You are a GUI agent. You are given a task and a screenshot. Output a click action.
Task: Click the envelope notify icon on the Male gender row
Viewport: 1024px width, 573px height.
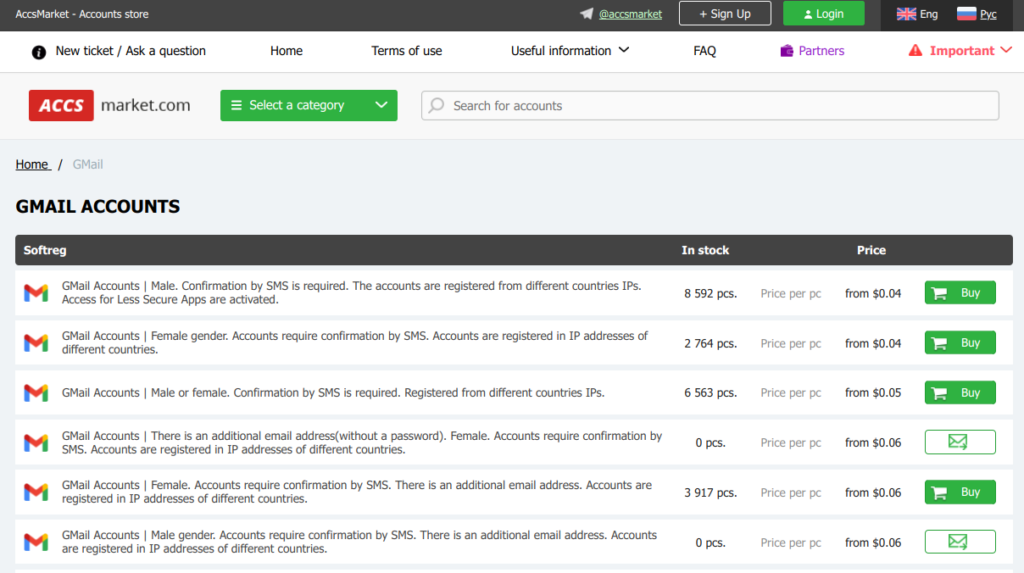pos(960,542)
